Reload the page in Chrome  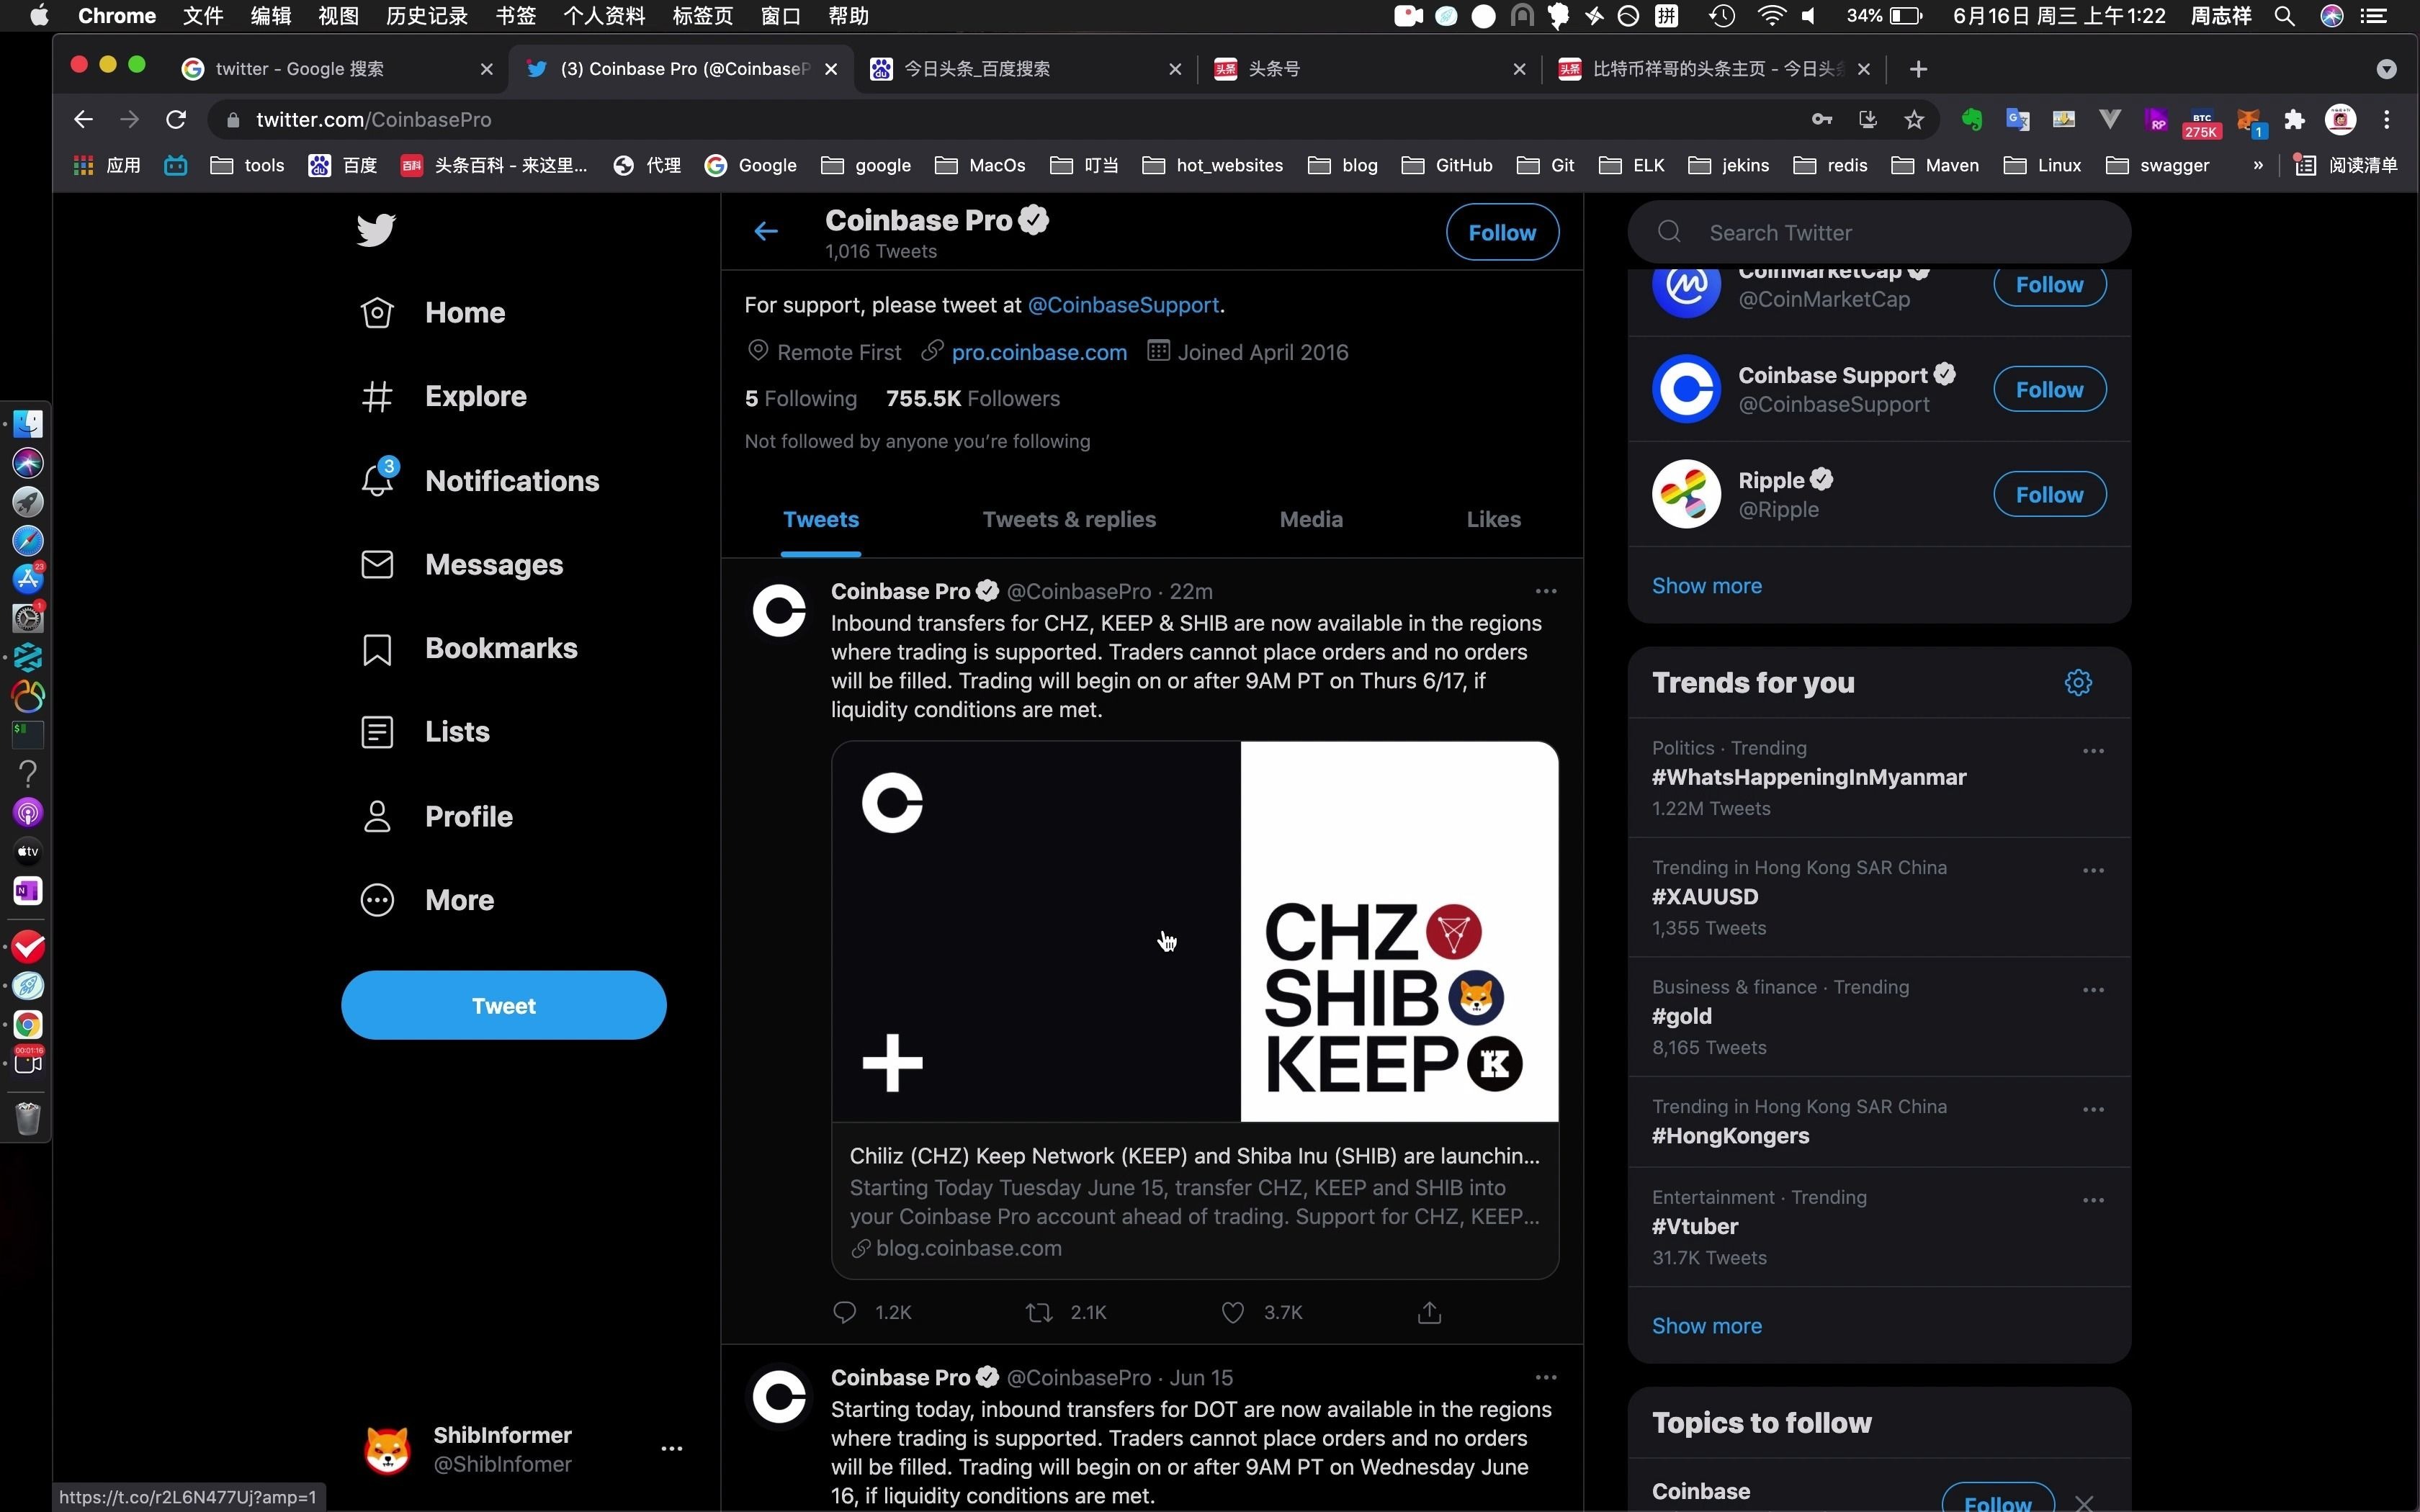(x=176, y=119)
